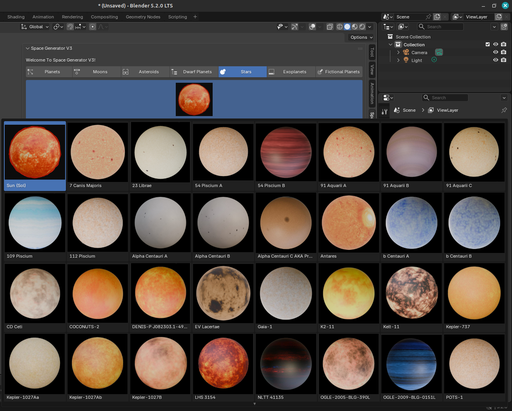Choose the EV Lacertae thumbnail
This screenshot has width=512, height=411.
click(x=223, y=297)
